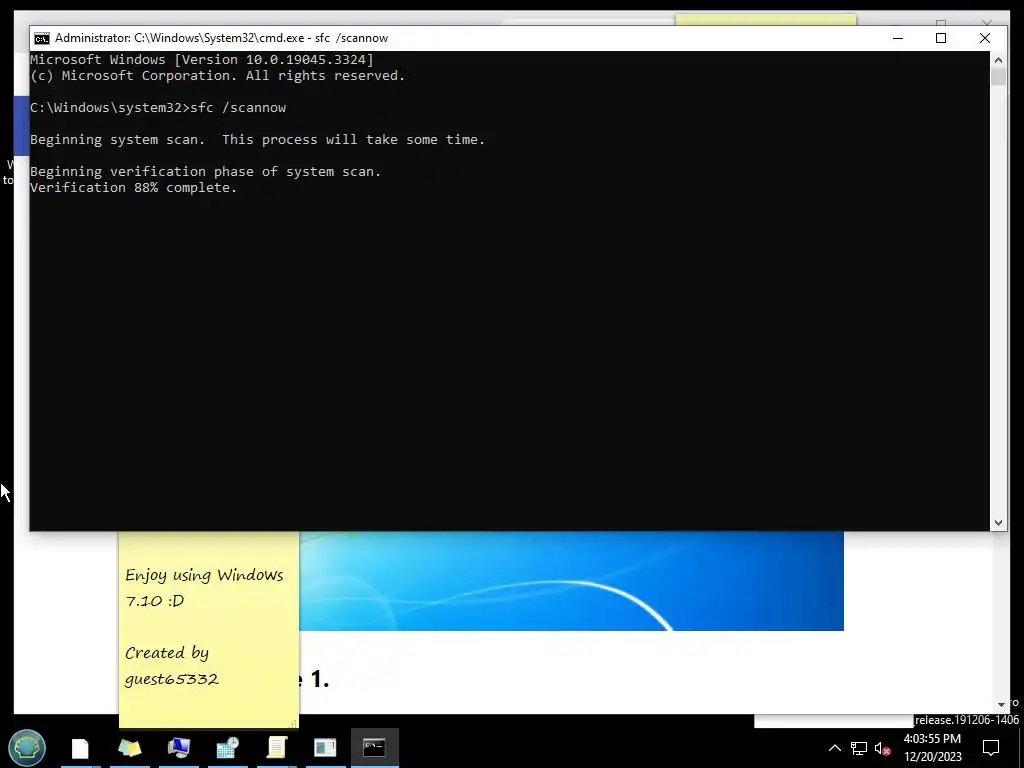Close the Administrator cmd.exe window
This screenshot has height=768, width=1024.
coord(985,38)
